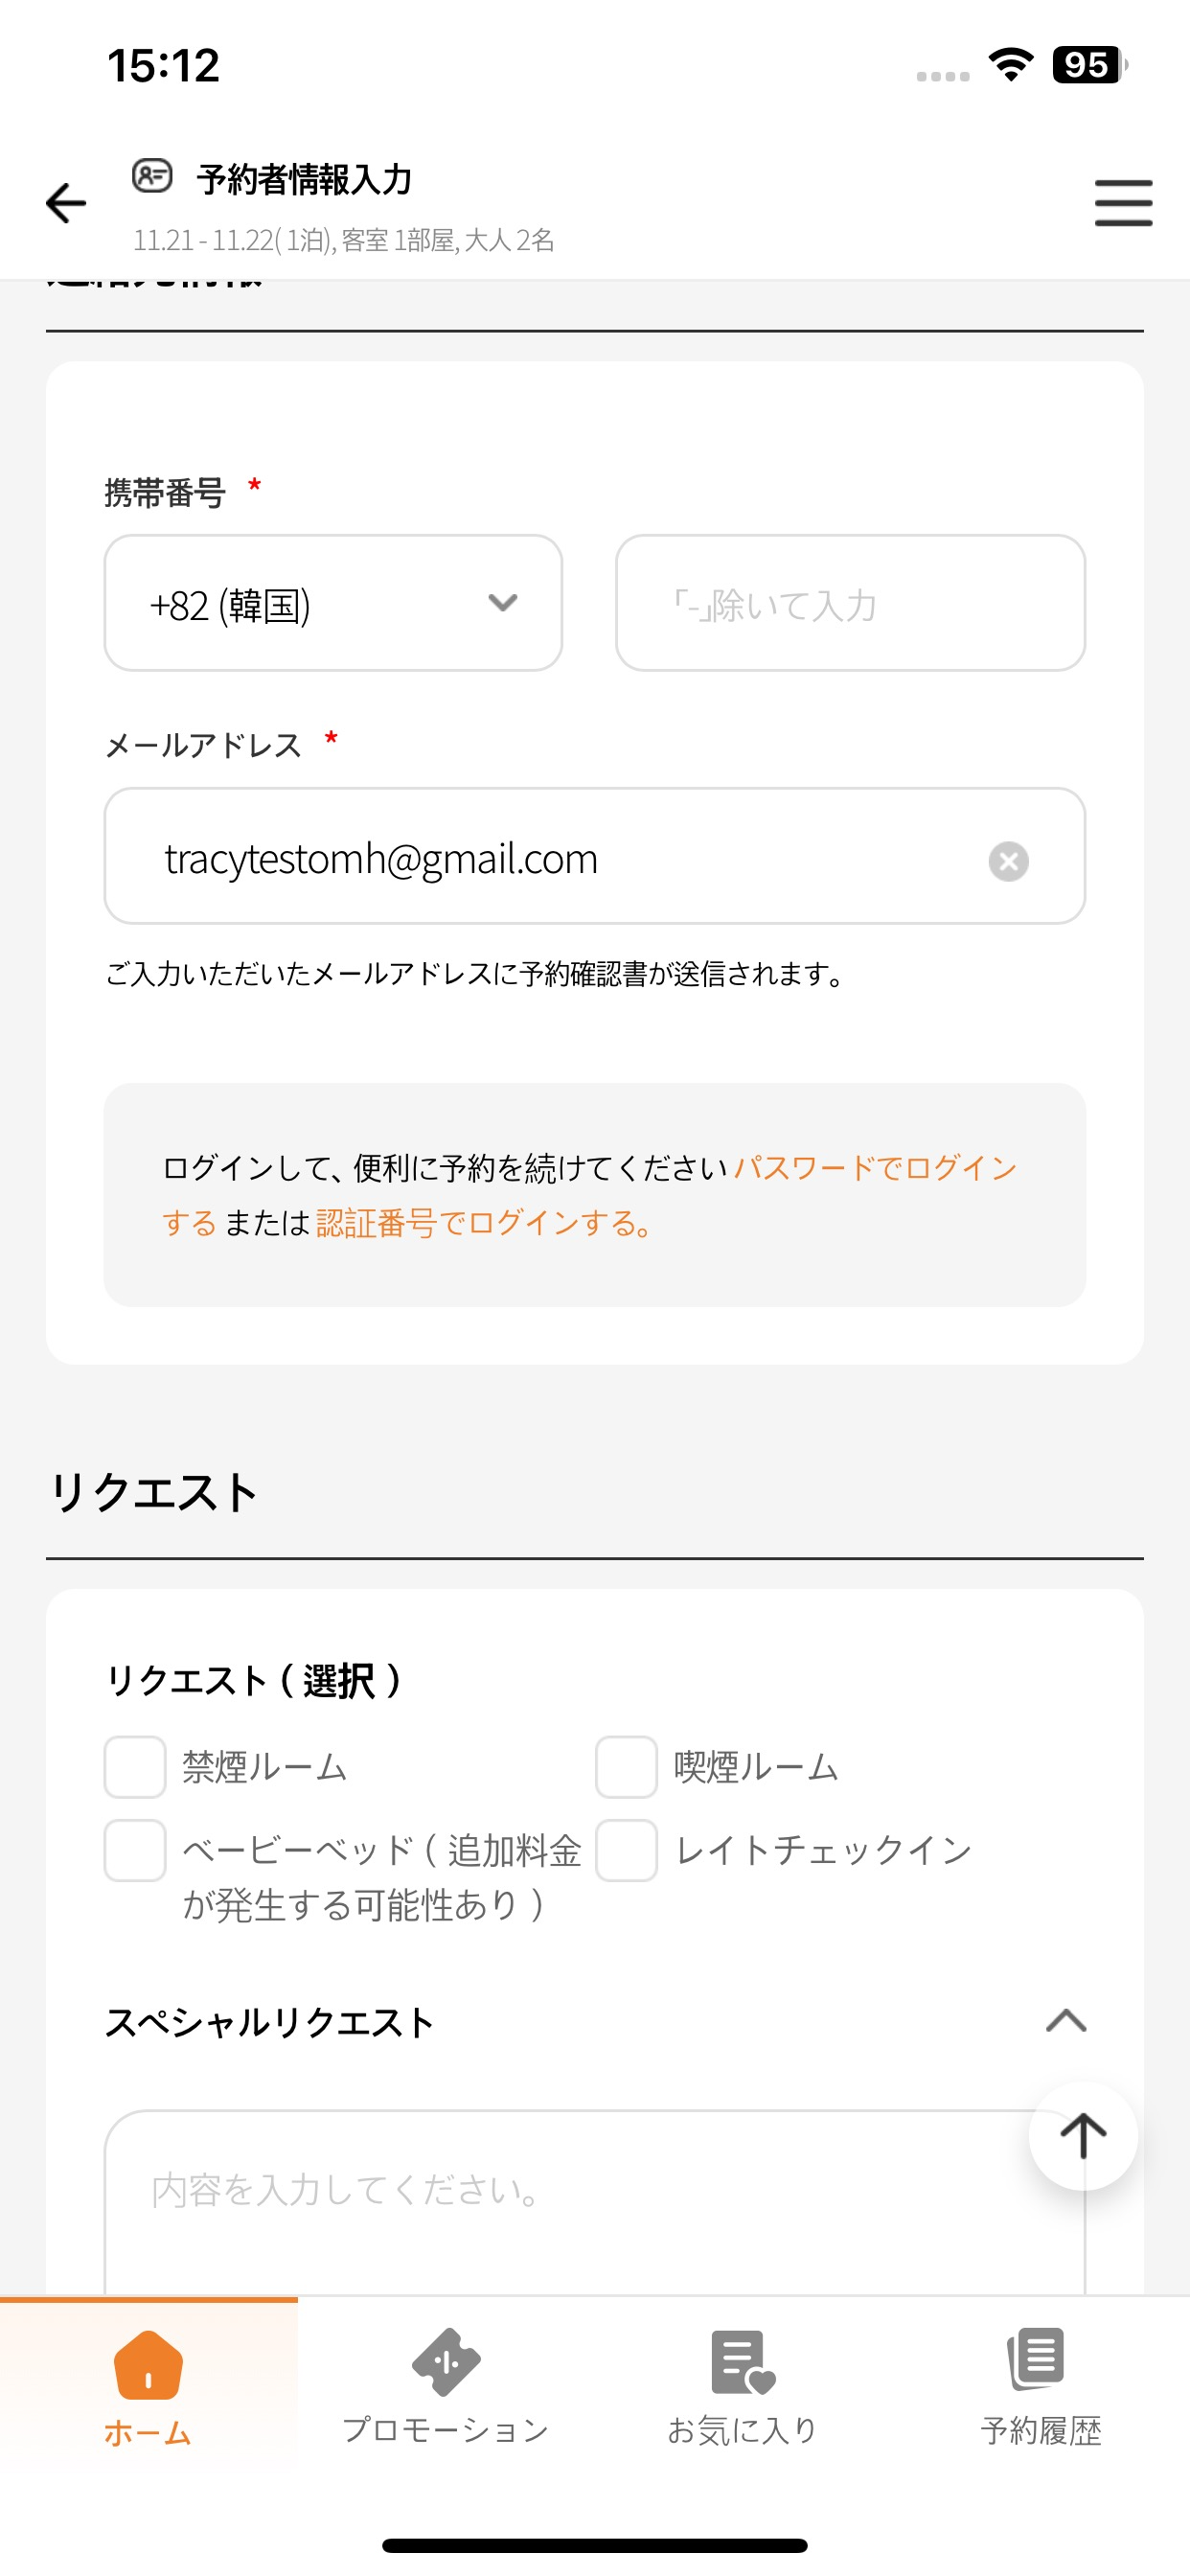The image size is (1190, 2576).
Task: Open the hamburger menu icon
Action: coord(1122,204)
